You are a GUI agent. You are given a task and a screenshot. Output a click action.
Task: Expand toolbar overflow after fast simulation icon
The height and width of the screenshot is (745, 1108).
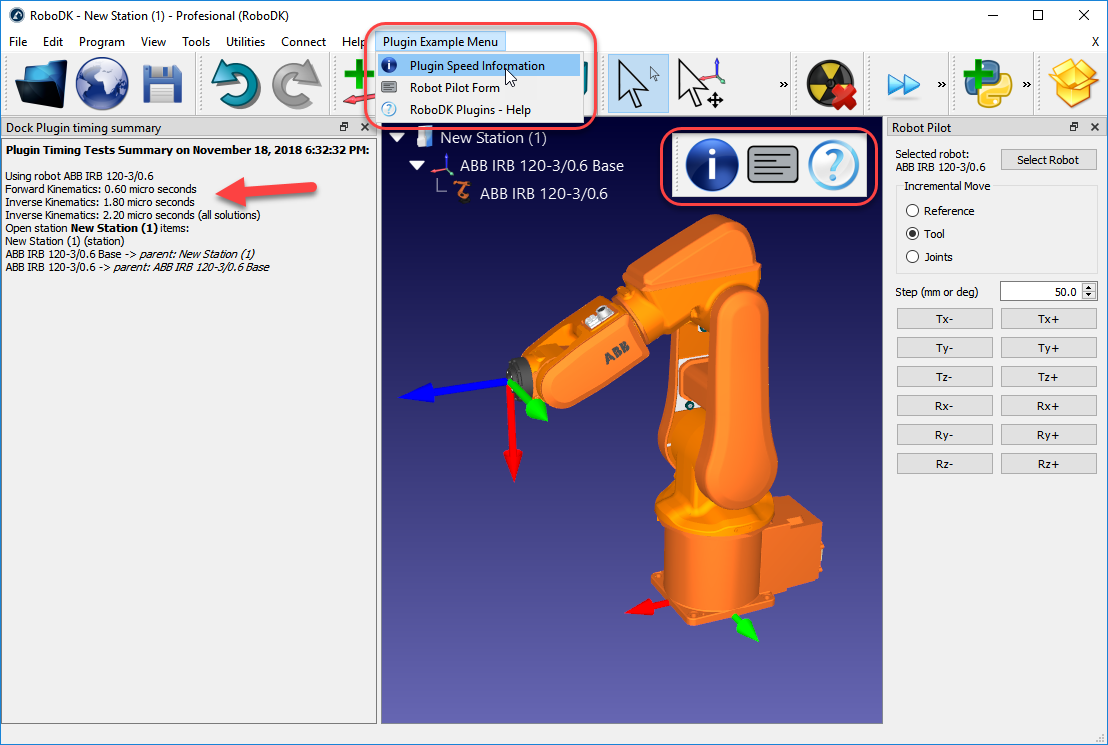point(941,85)
